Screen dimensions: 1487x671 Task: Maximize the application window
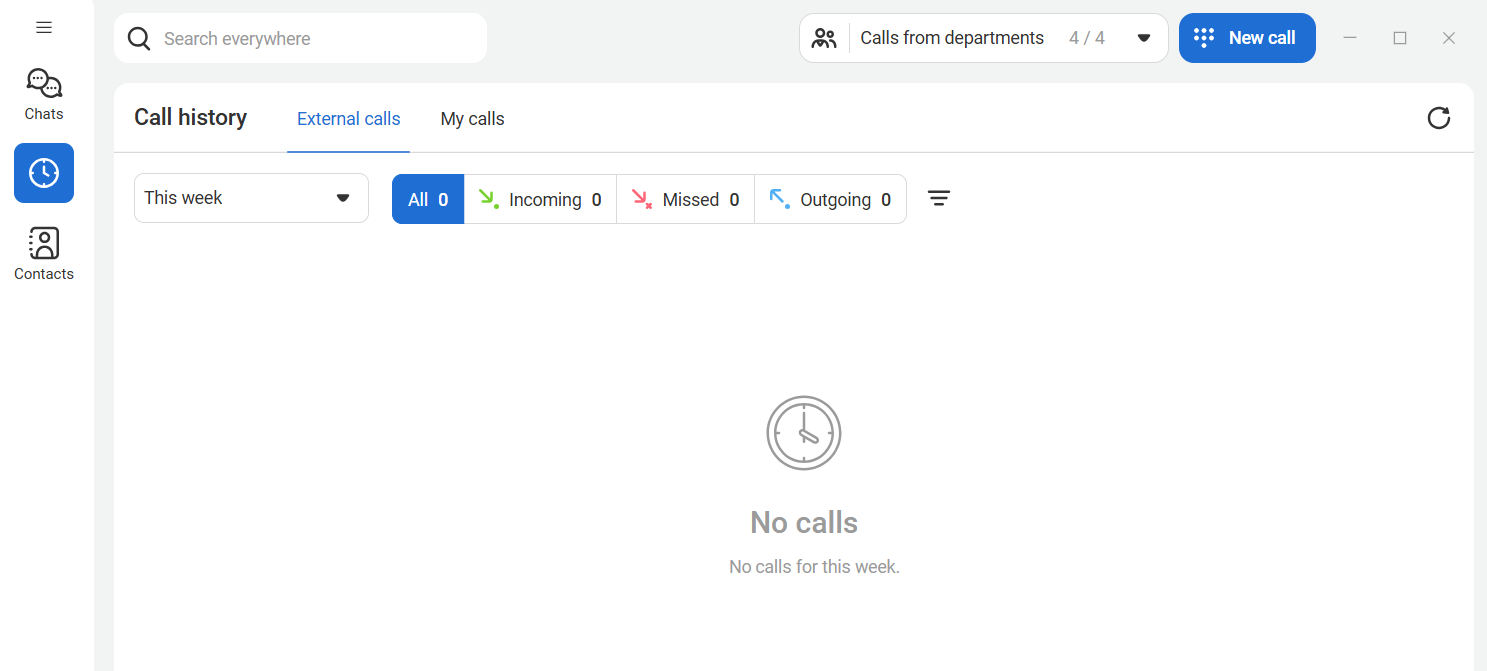(1400, 38)
